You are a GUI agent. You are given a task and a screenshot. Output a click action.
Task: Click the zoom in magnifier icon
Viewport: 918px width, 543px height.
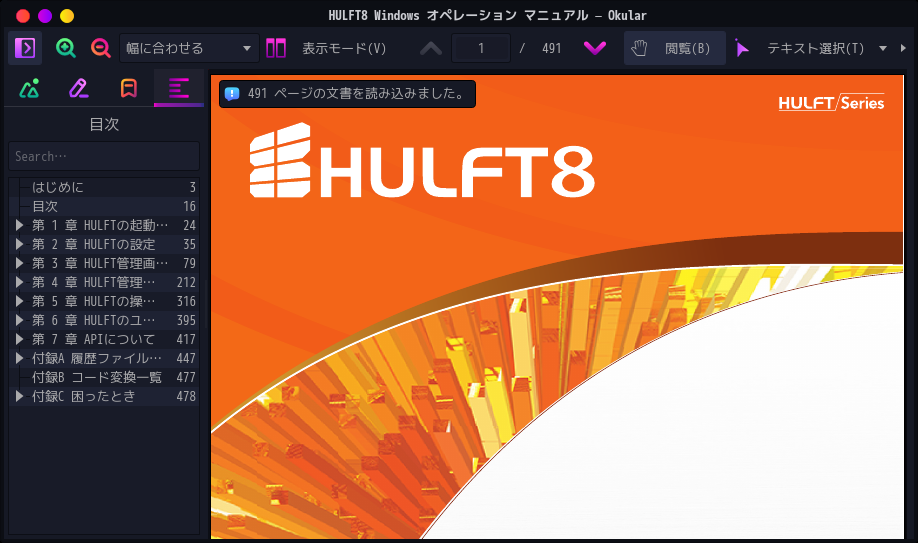tap(66, 48)
